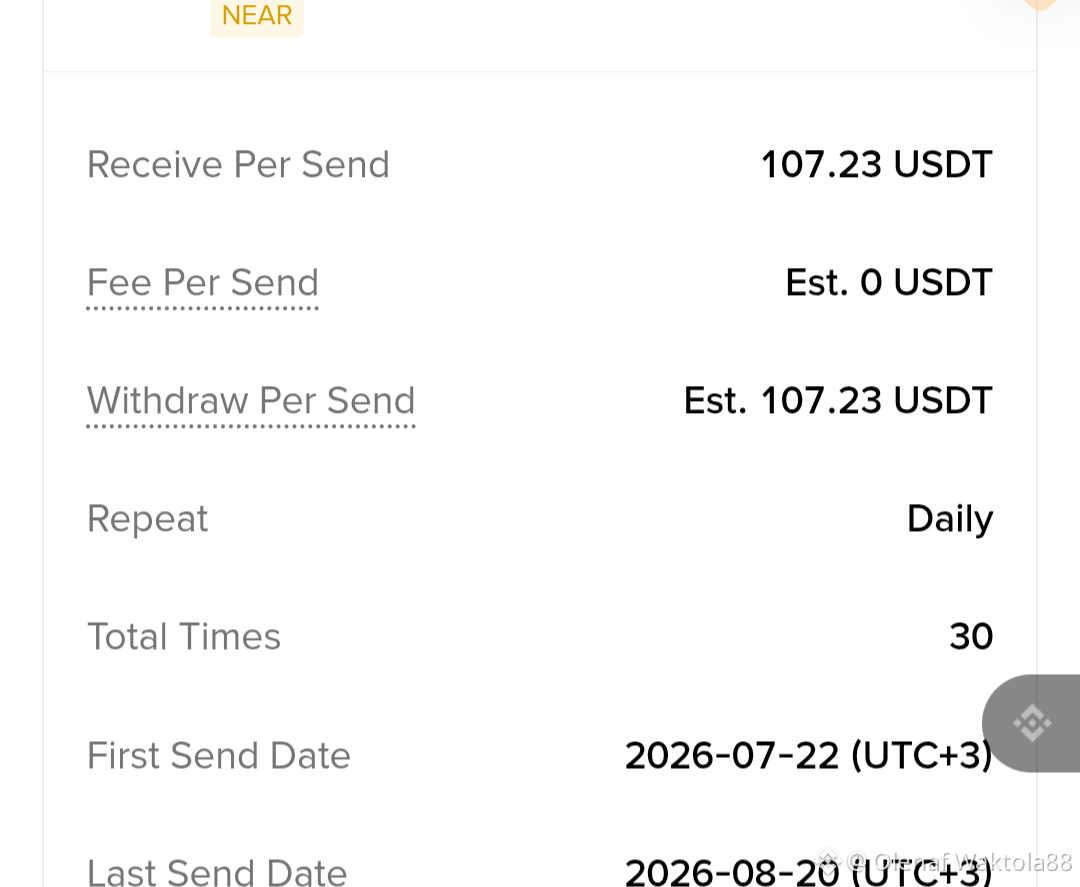Click the total times value 30
The image size is (1080, 887).
pyautogui.click(x=971, y=636)
